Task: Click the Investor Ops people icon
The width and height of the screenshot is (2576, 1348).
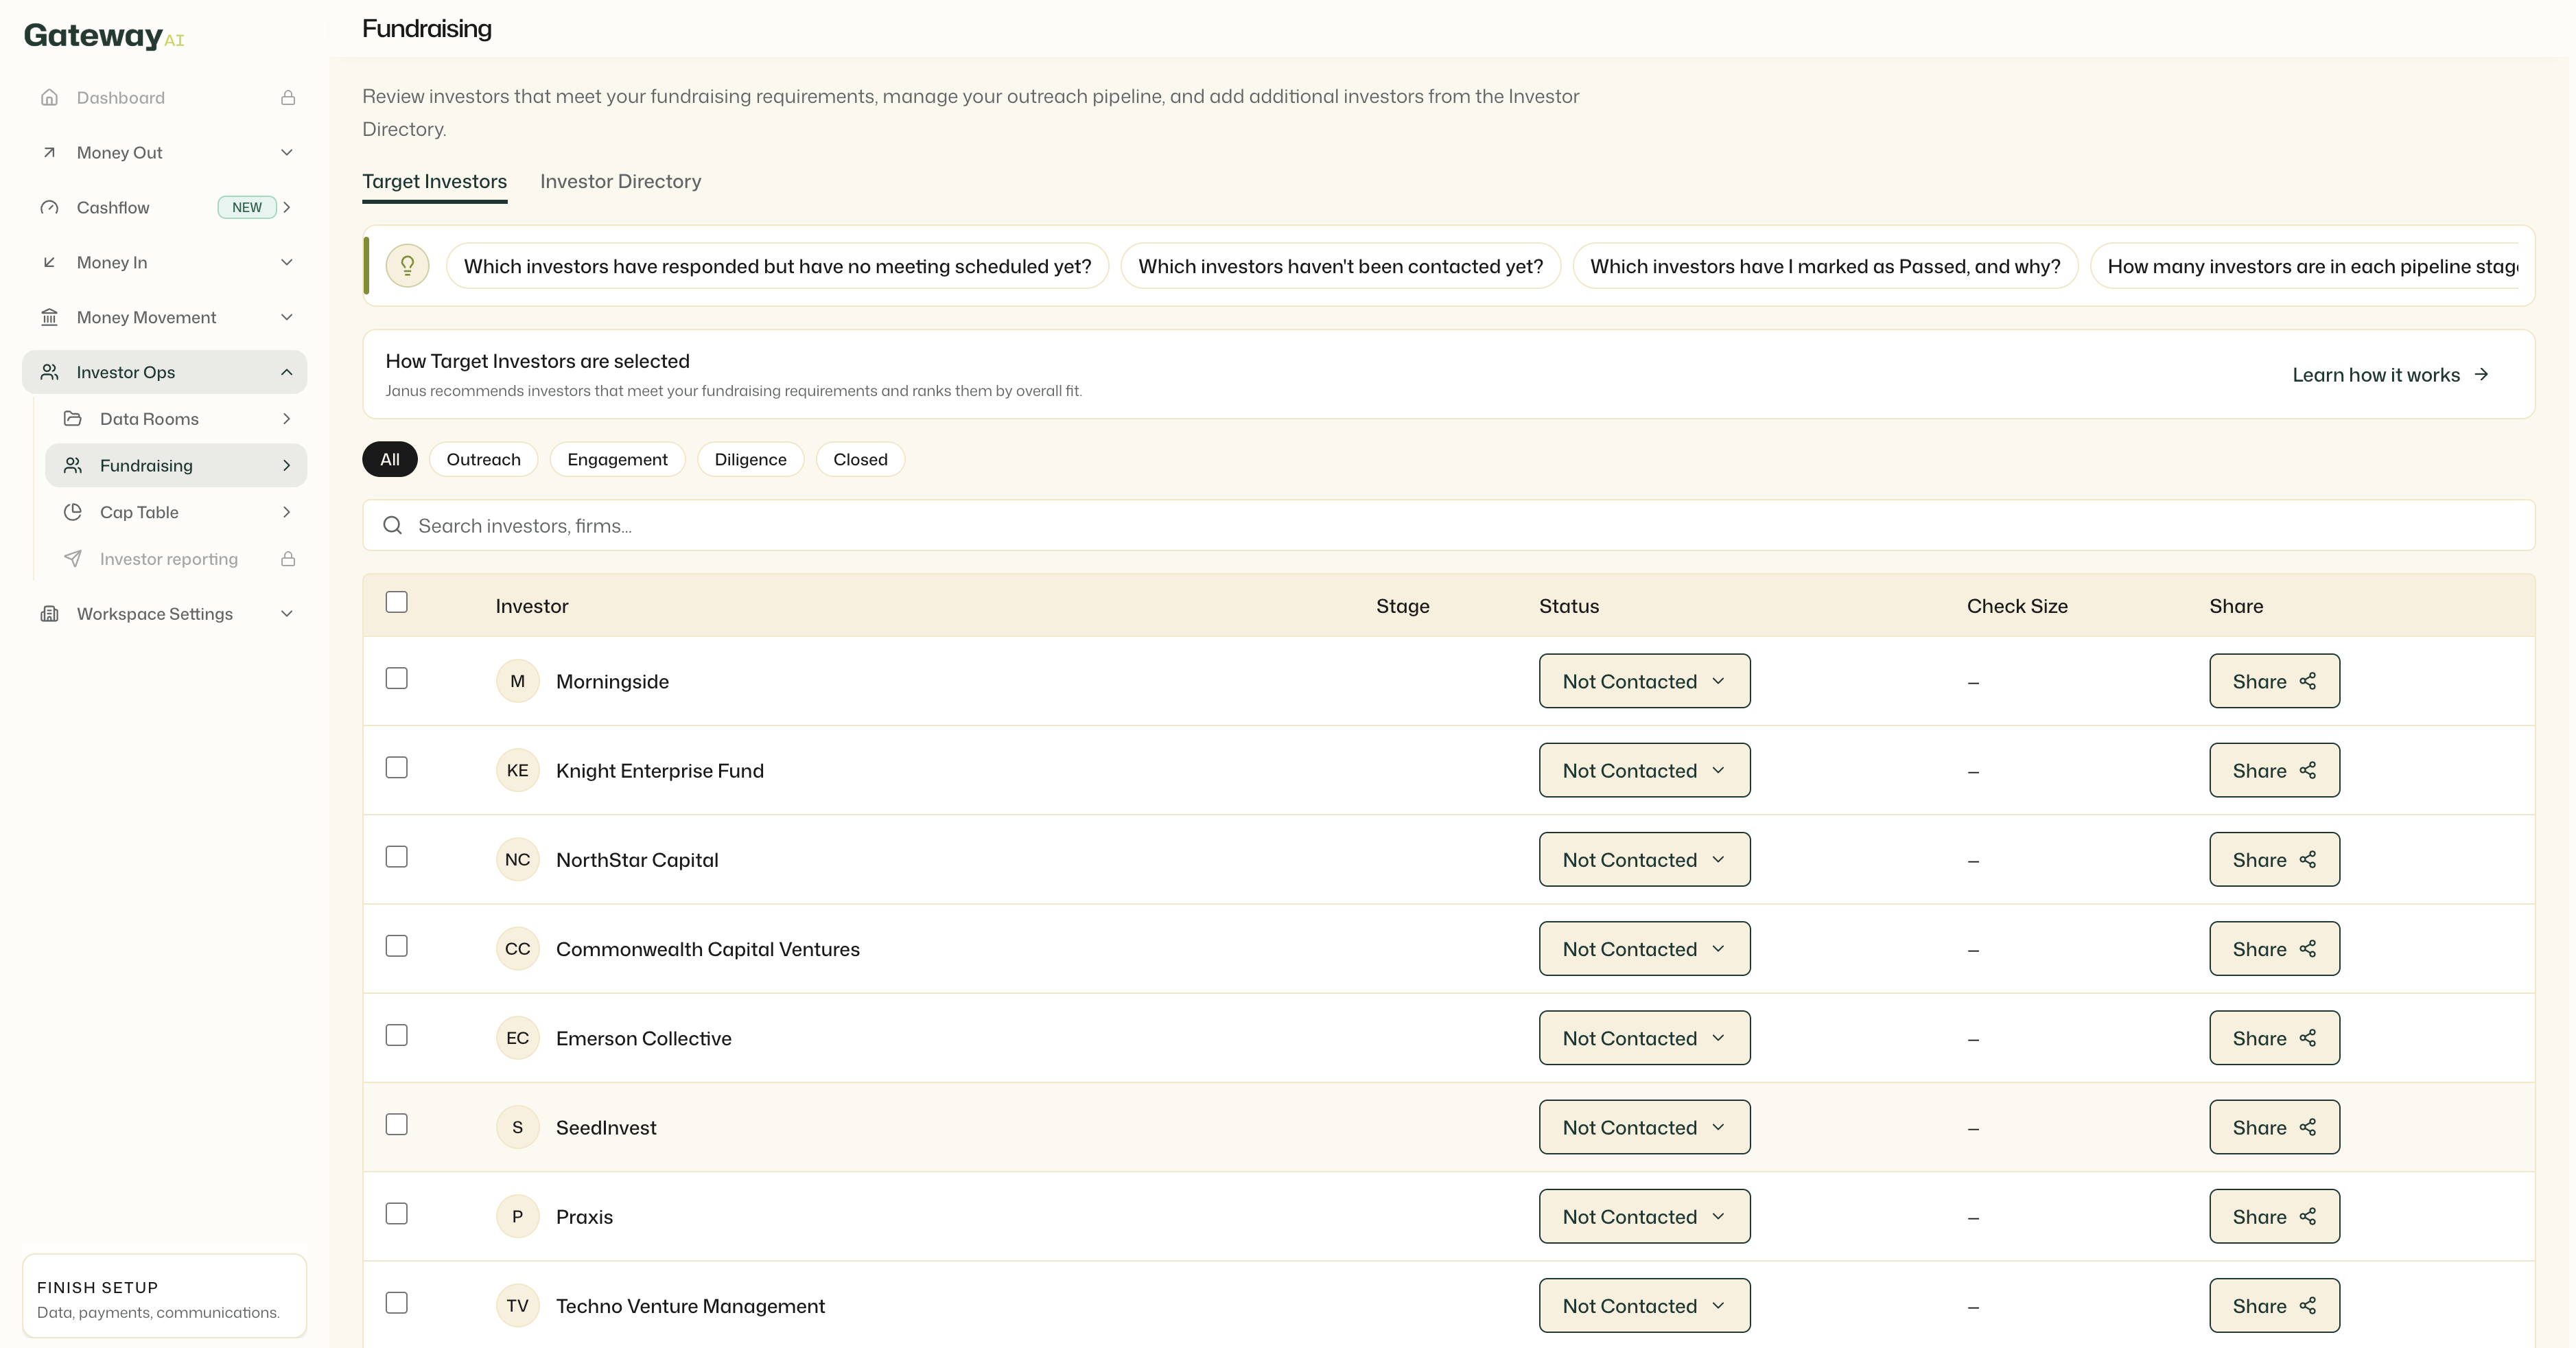Action: [49, 372]
